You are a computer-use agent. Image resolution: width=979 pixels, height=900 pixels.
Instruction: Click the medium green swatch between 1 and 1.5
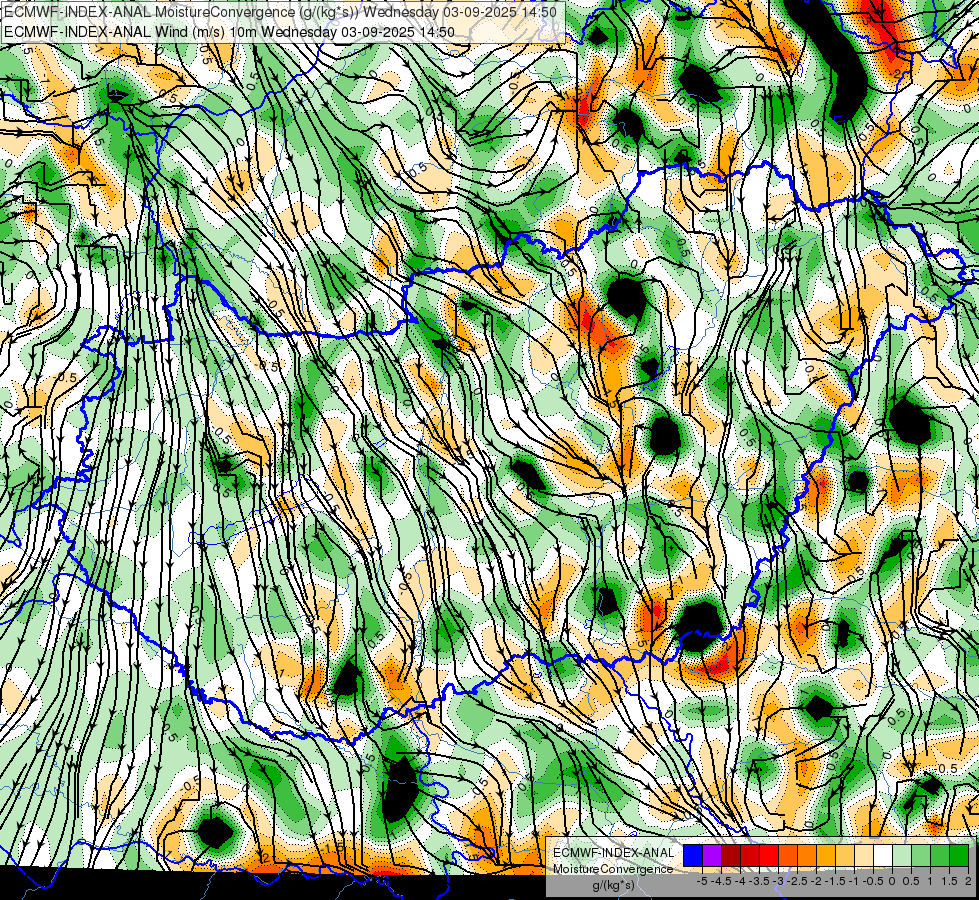940,855
